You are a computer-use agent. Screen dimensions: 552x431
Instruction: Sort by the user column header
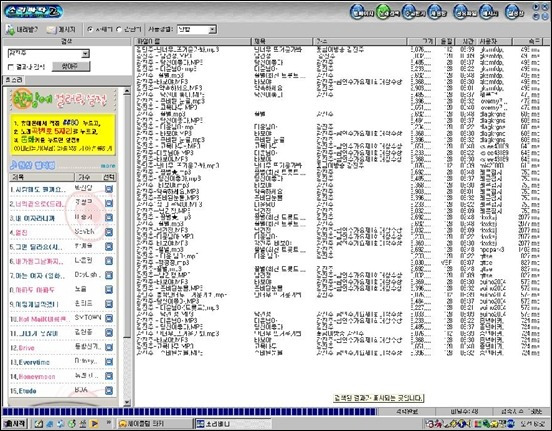pyautogui.click(x=496, y=42)
